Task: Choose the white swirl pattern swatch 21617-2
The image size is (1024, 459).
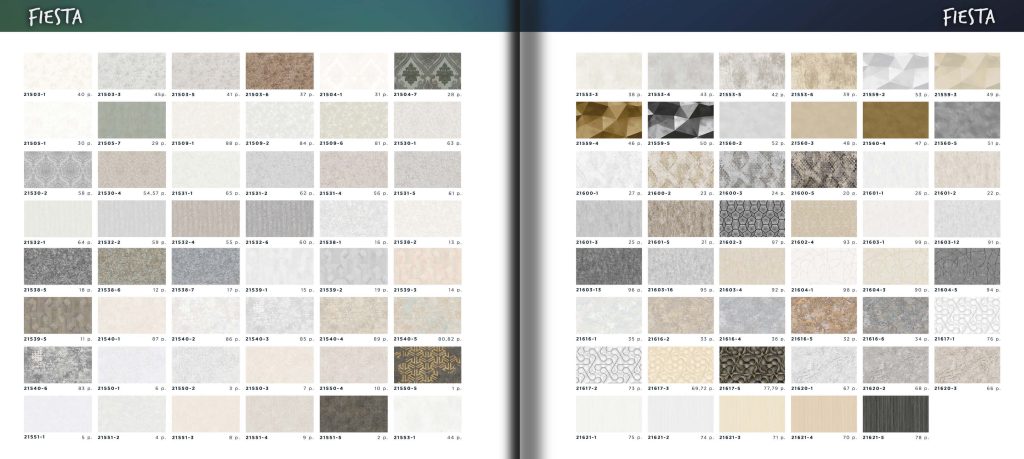Action: 609,364
